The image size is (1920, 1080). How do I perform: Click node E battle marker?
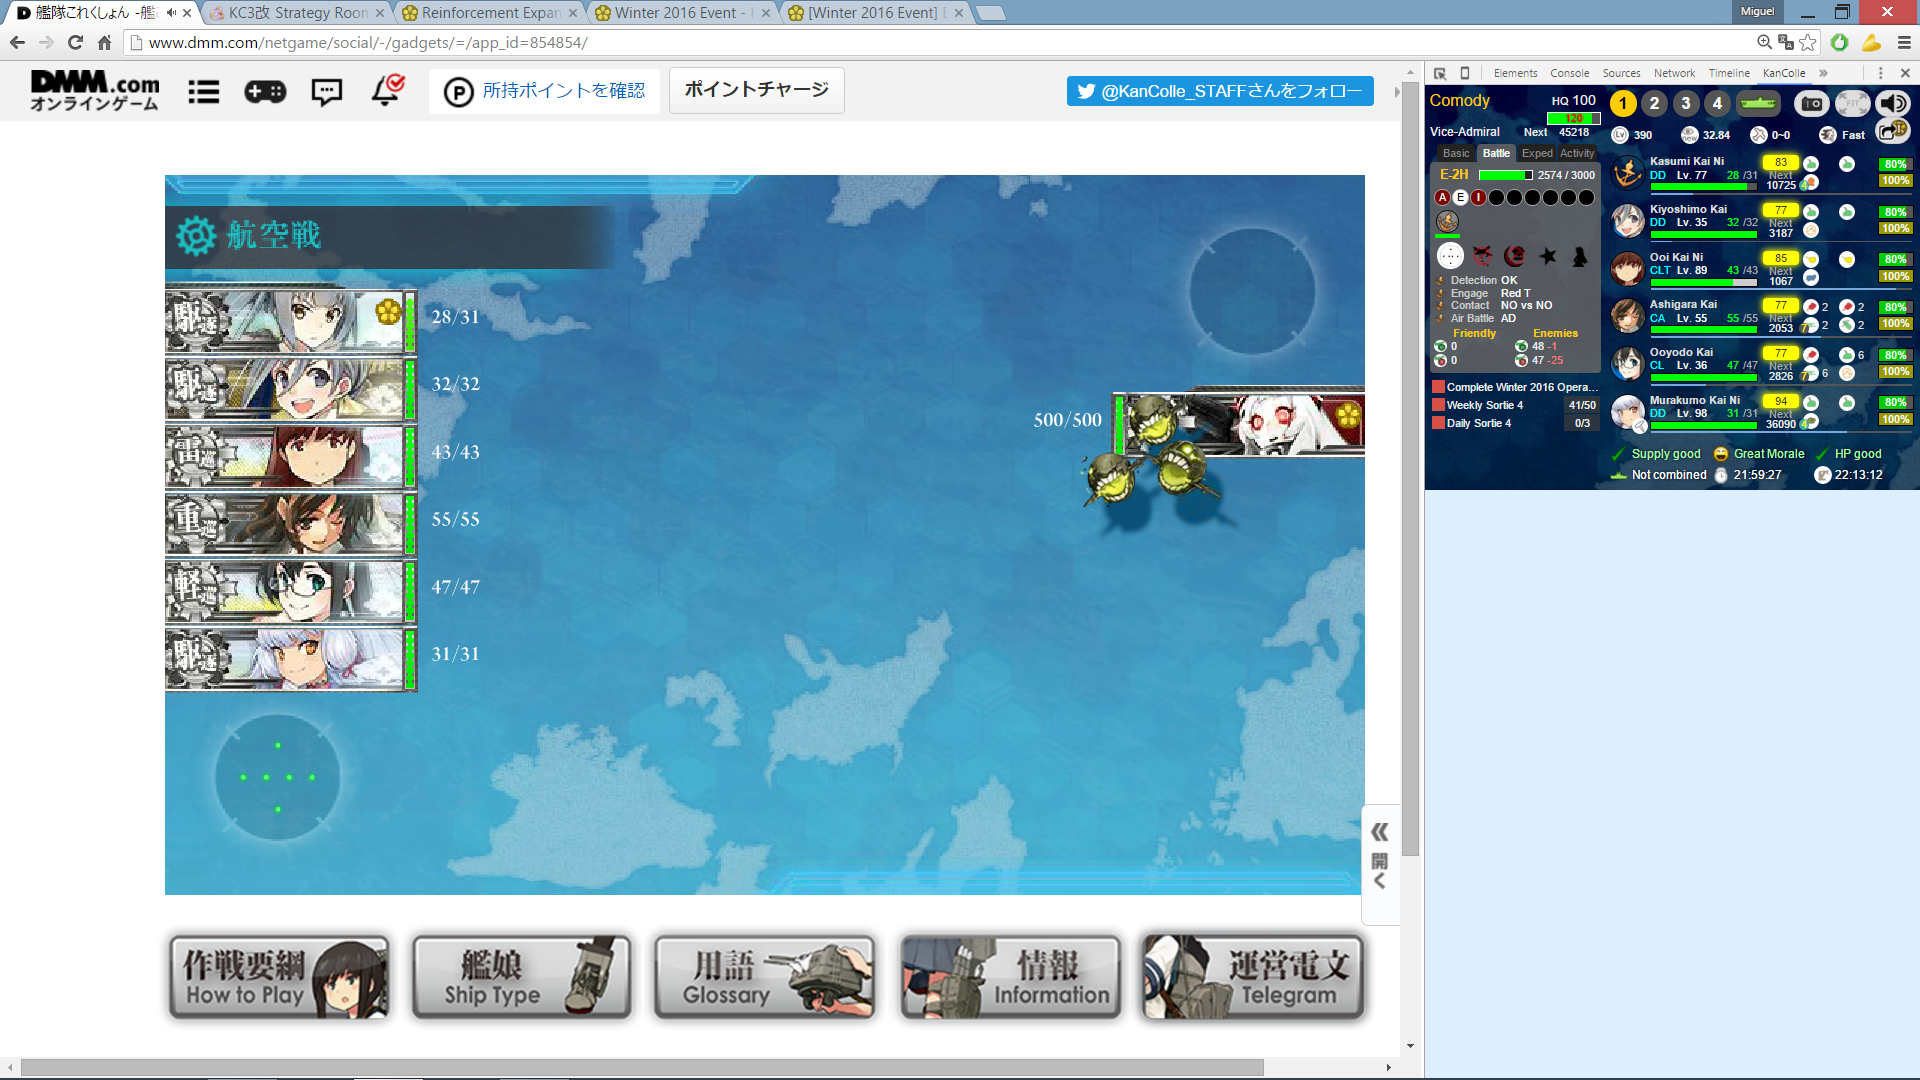click(x=1461, y=197)
